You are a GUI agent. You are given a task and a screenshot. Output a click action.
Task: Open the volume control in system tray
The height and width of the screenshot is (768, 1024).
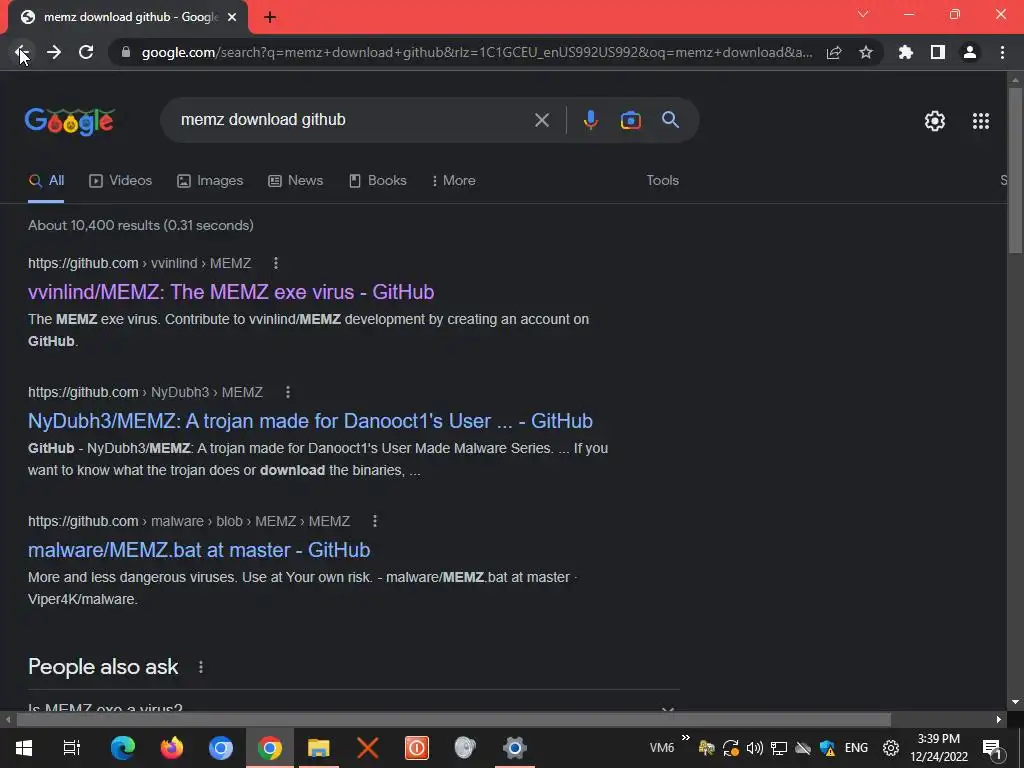pos(755,748)
